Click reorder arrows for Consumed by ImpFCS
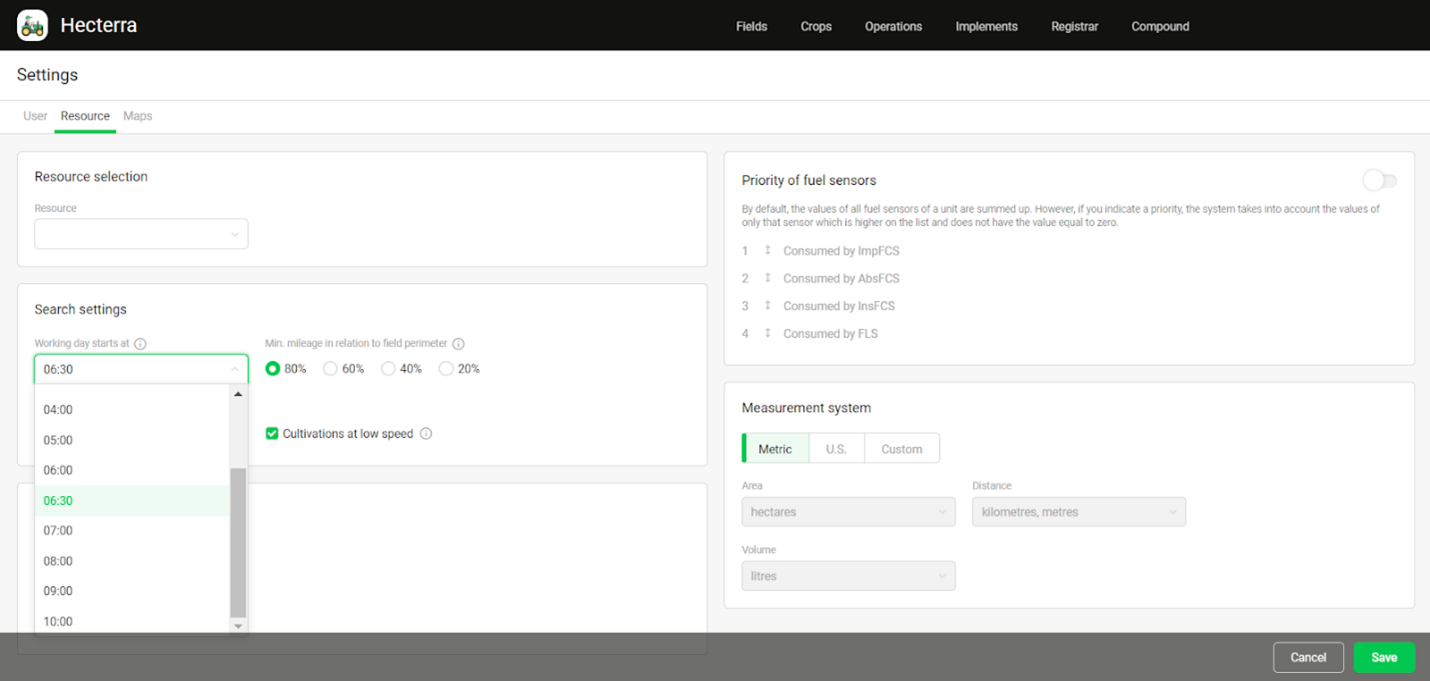 point(767,251)
